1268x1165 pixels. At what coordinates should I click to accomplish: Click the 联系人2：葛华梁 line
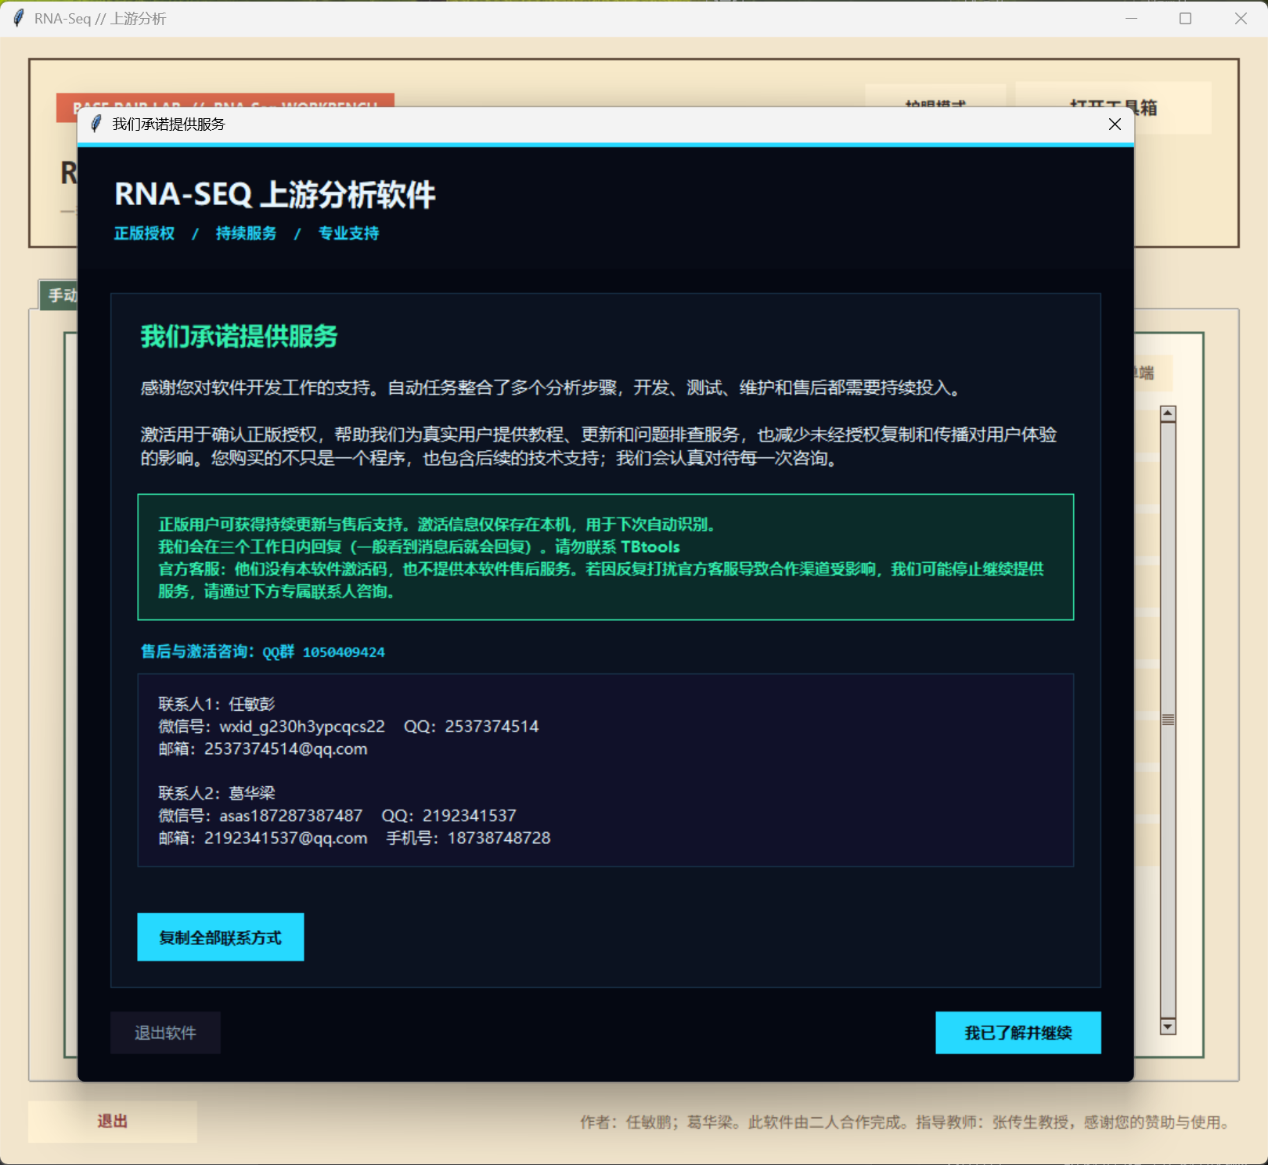[x=216, y=793]
